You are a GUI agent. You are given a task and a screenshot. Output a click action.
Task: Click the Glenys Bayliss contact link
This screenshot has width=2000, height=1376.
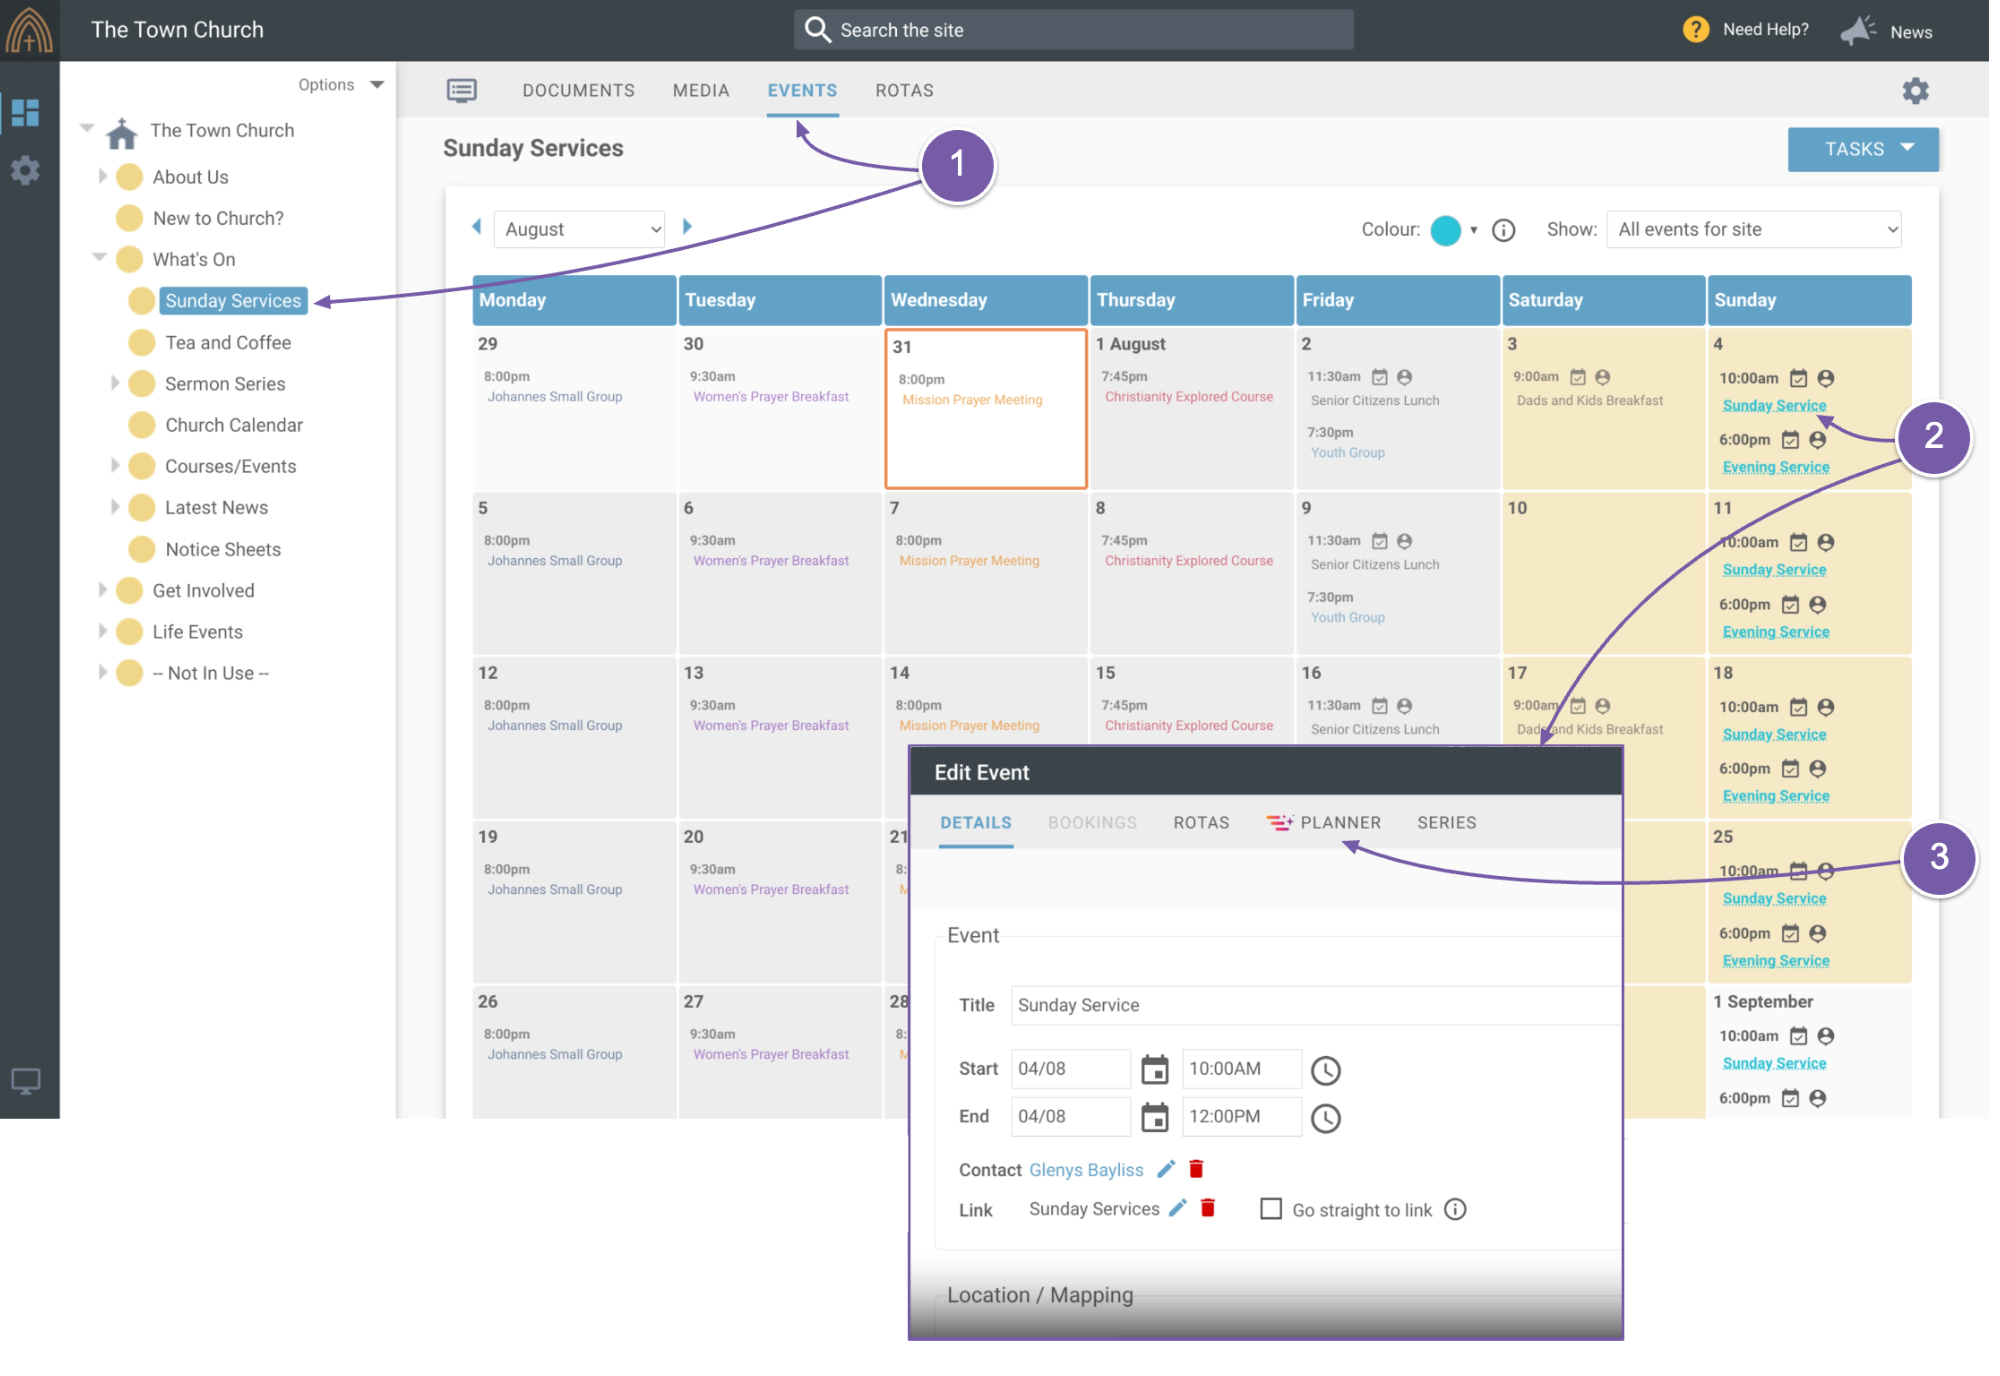click(x=1087, y=1170)
